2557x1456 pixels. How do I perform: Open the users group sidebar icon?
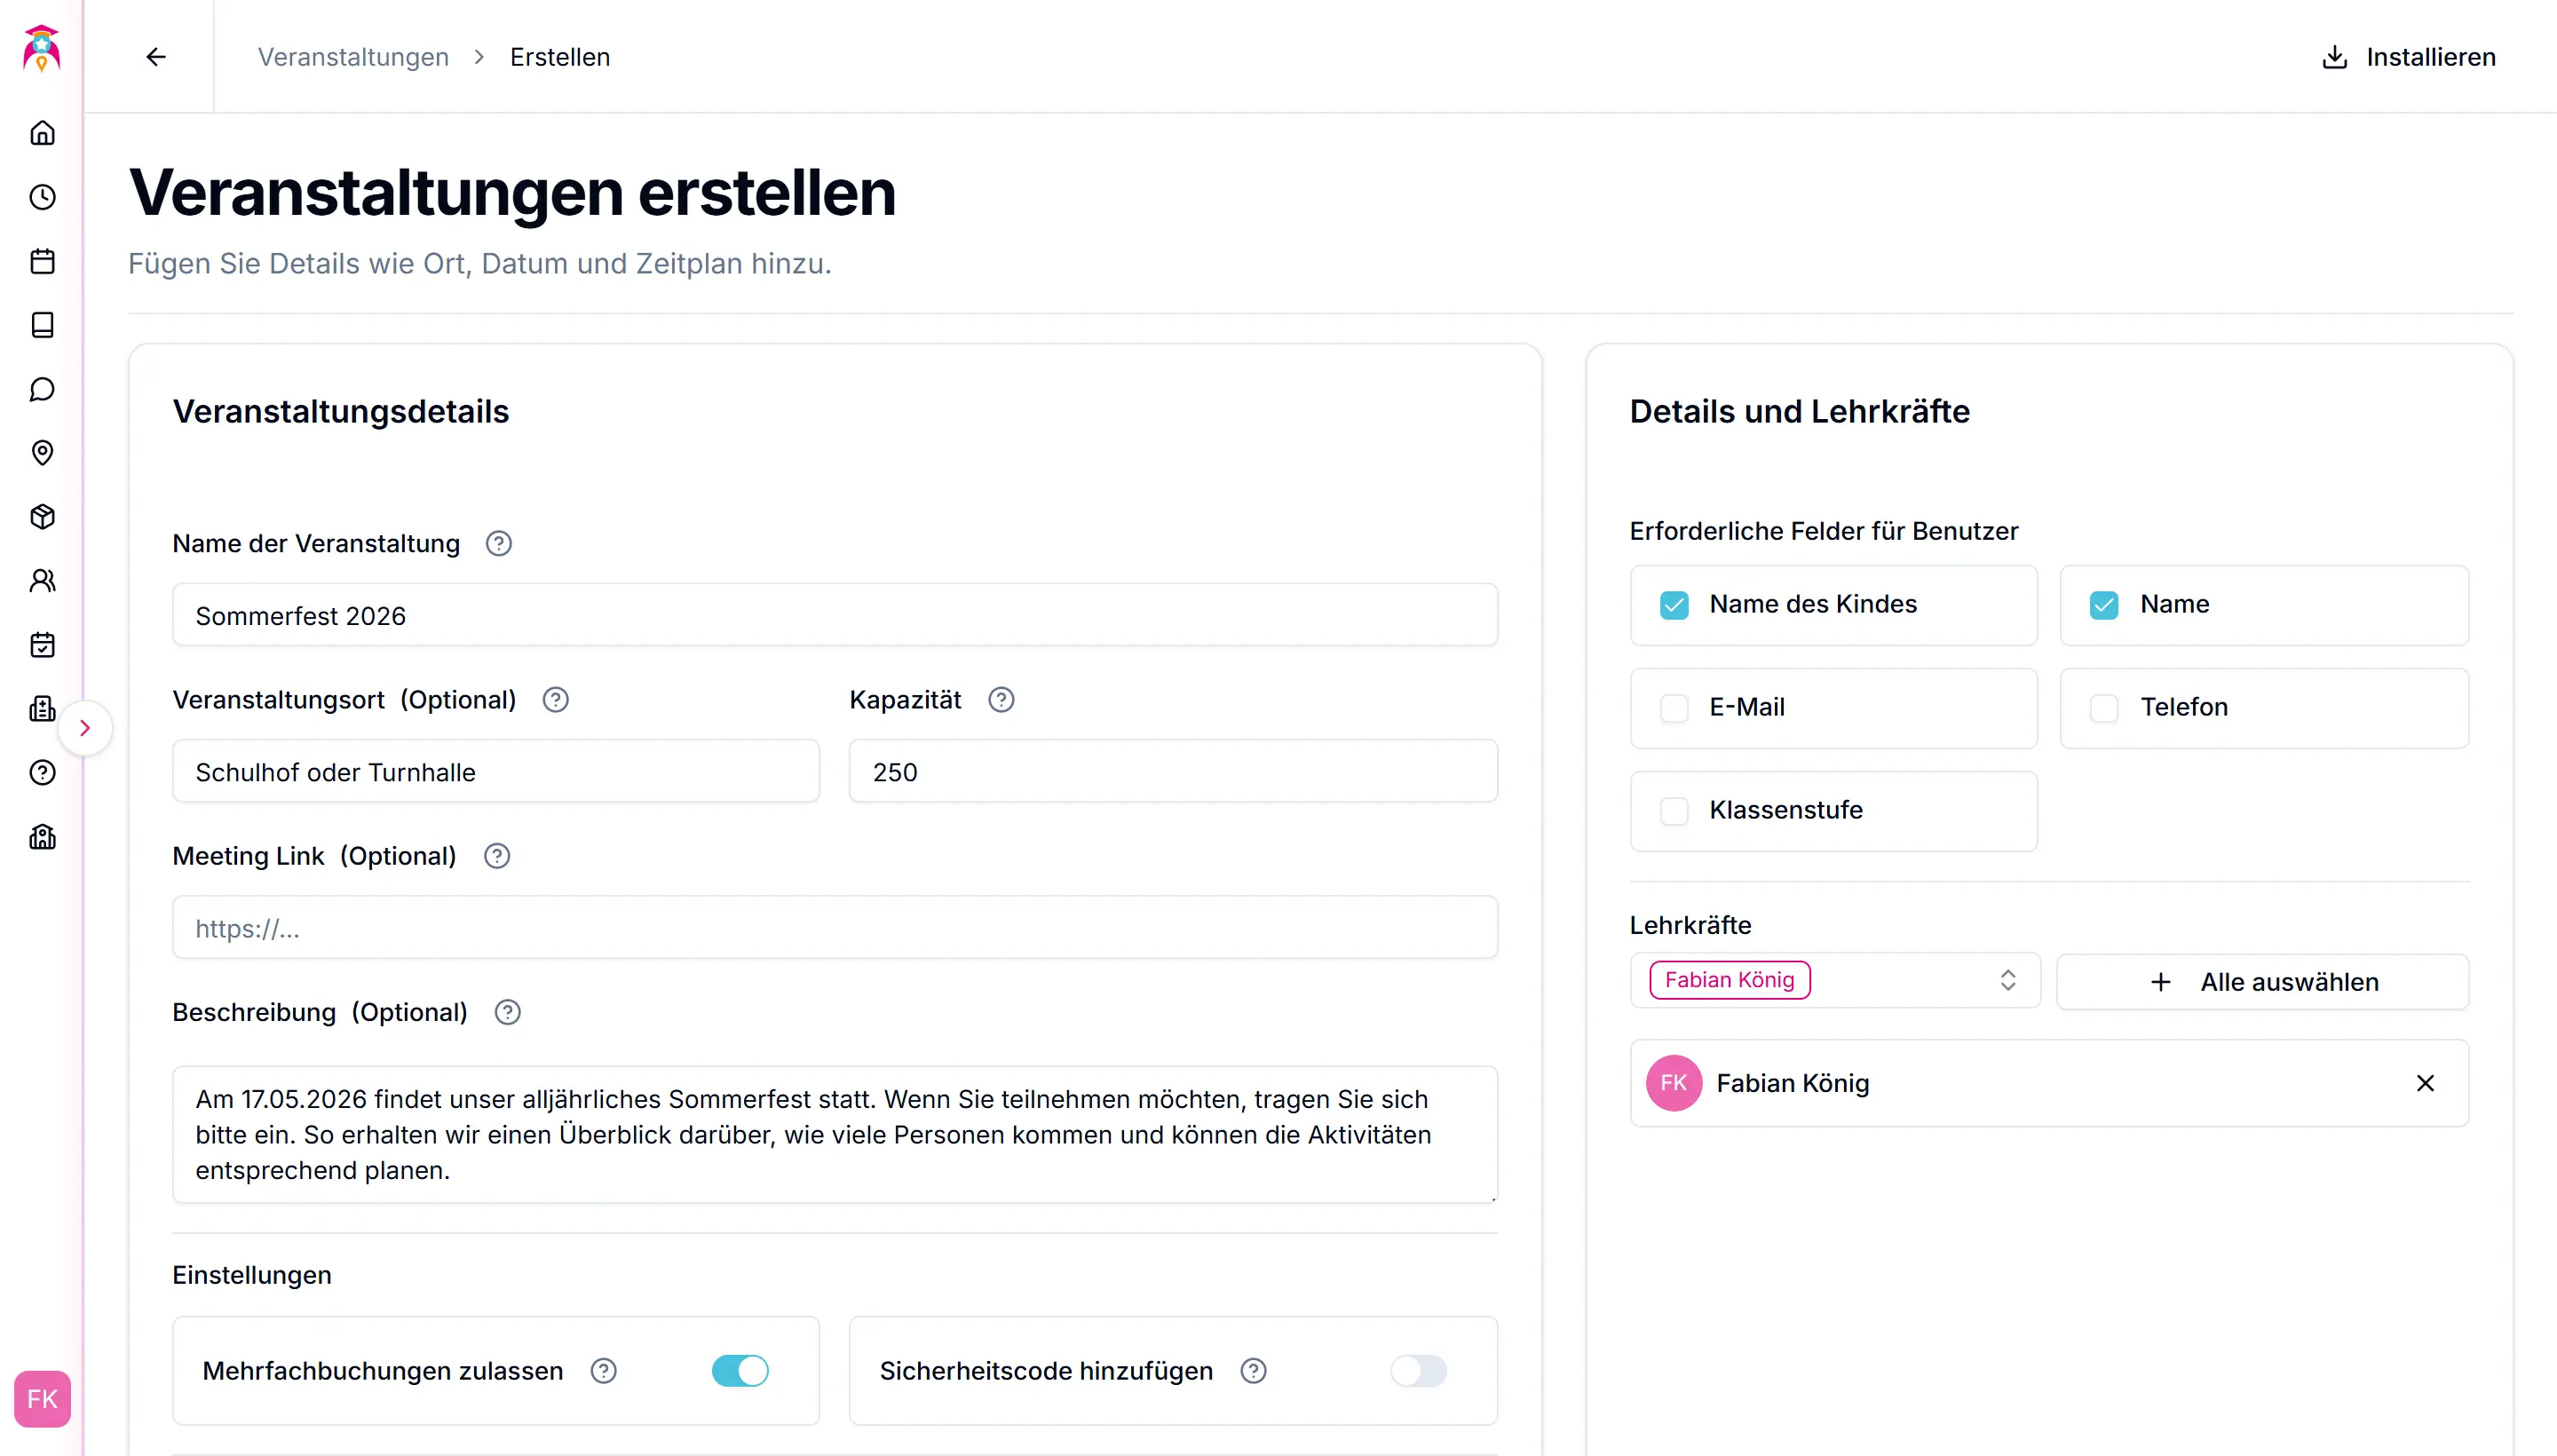(x=42, y=581)
